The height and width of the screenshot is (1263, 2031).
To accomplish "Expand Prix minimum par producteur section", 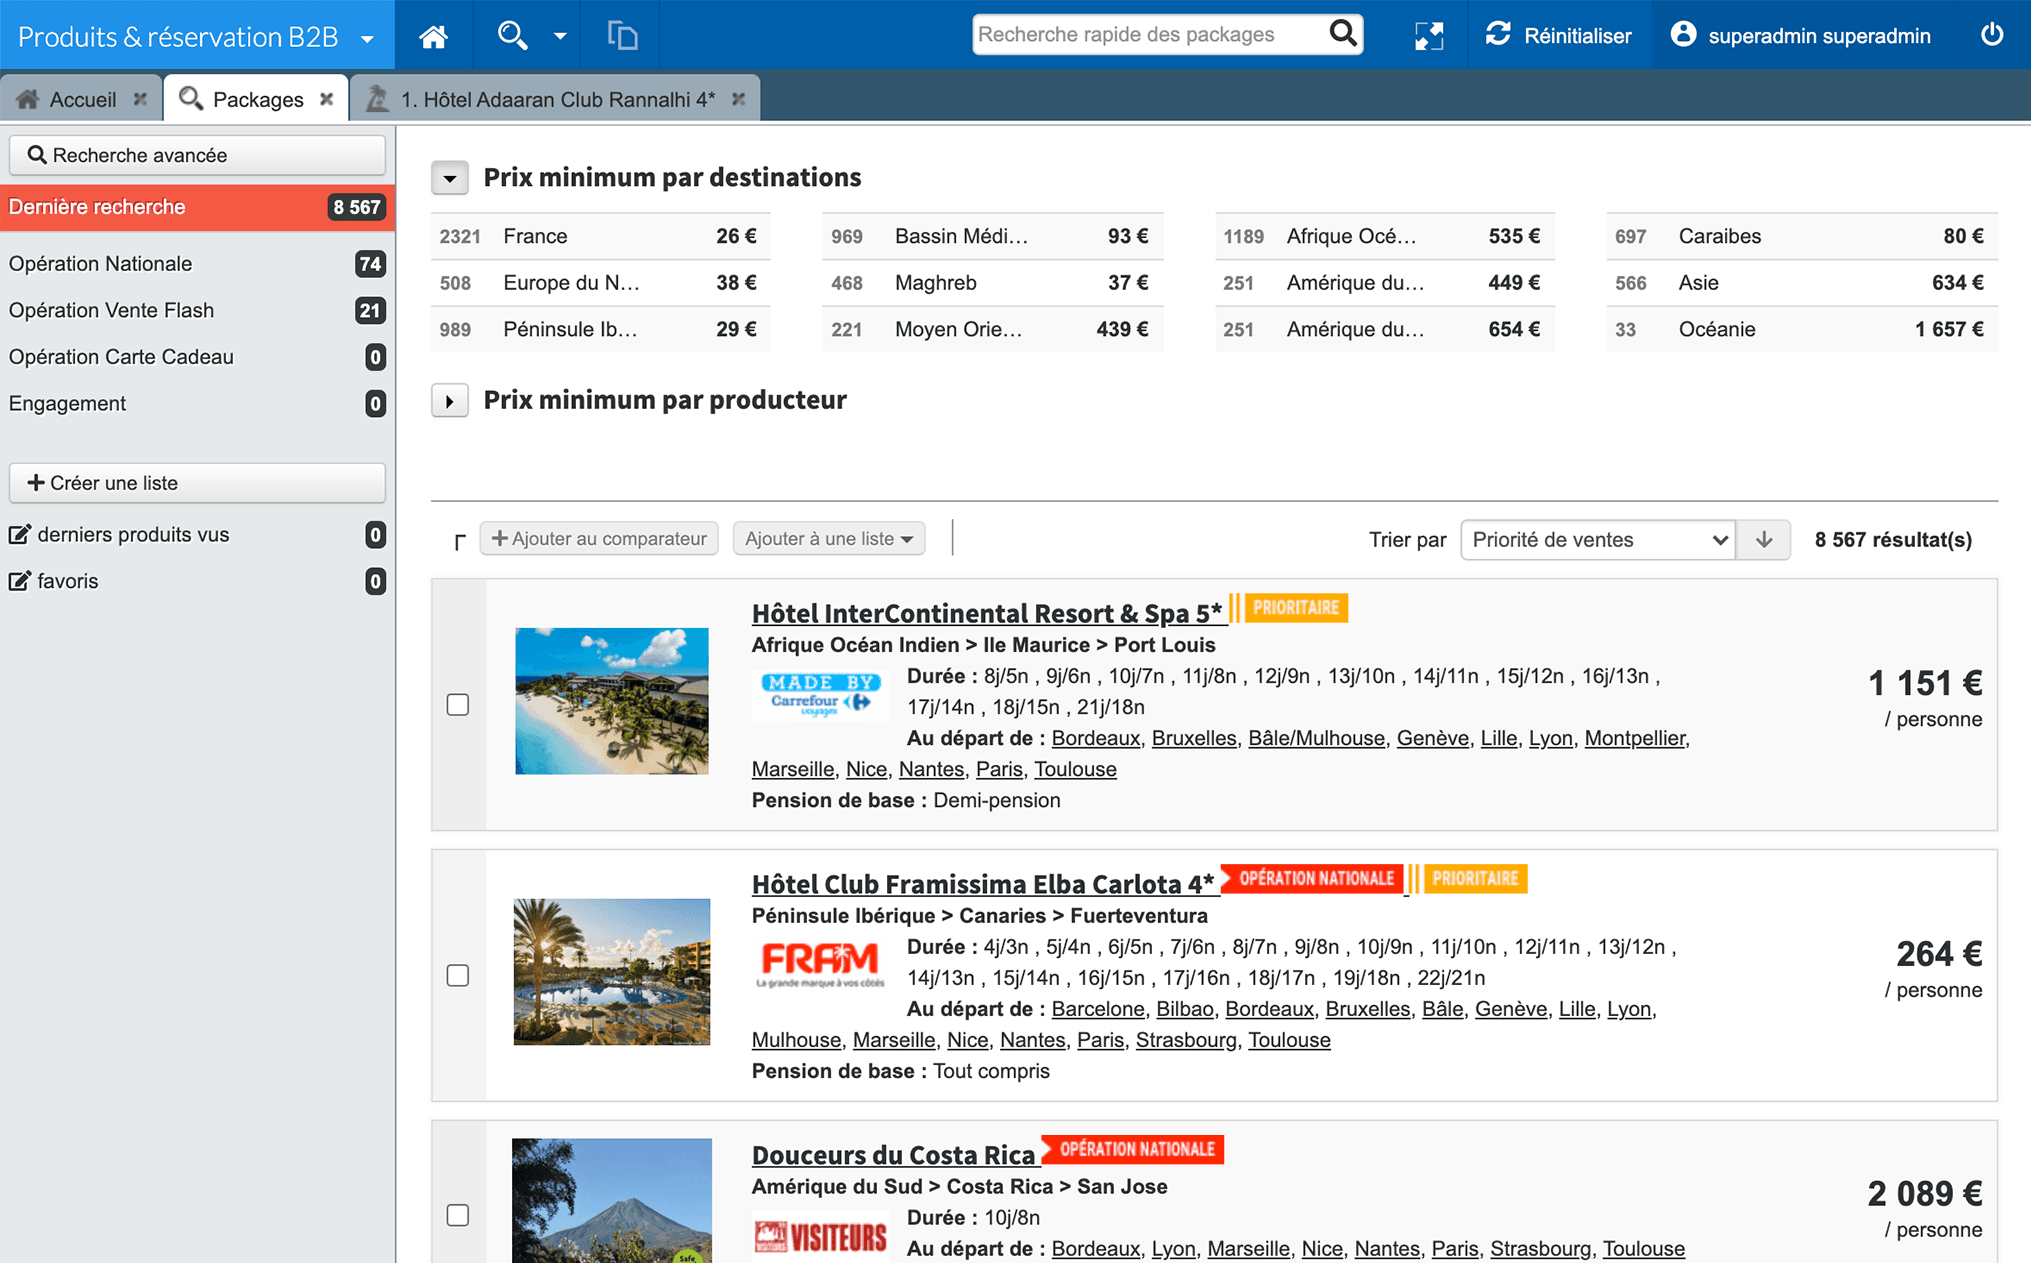I will click(450, 401).
